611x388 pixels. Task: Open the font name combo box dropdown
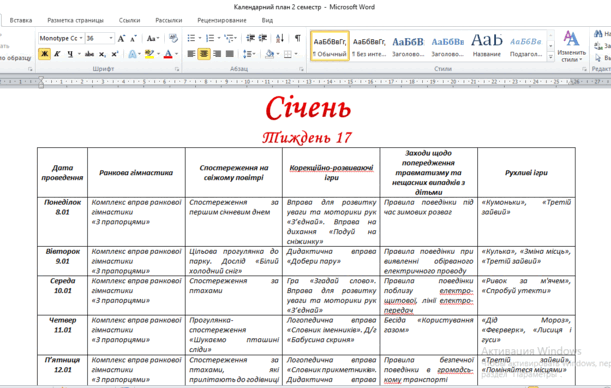(x=81, y=38)
